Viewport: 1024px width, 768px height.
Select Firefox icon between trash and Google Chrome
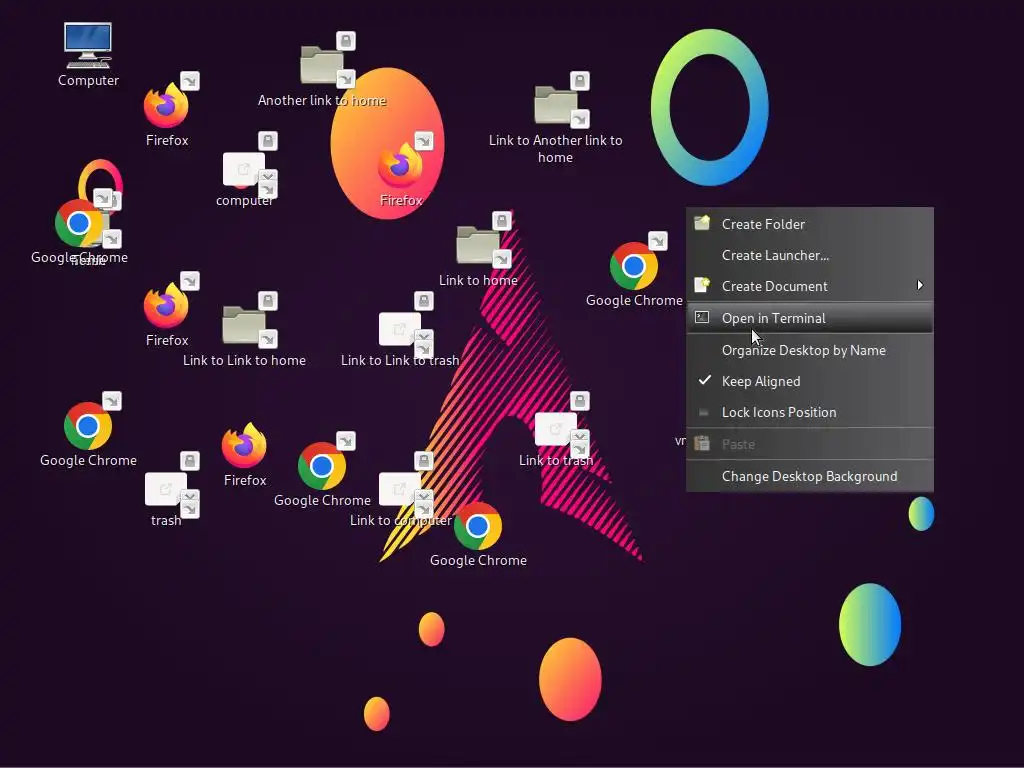244,445
